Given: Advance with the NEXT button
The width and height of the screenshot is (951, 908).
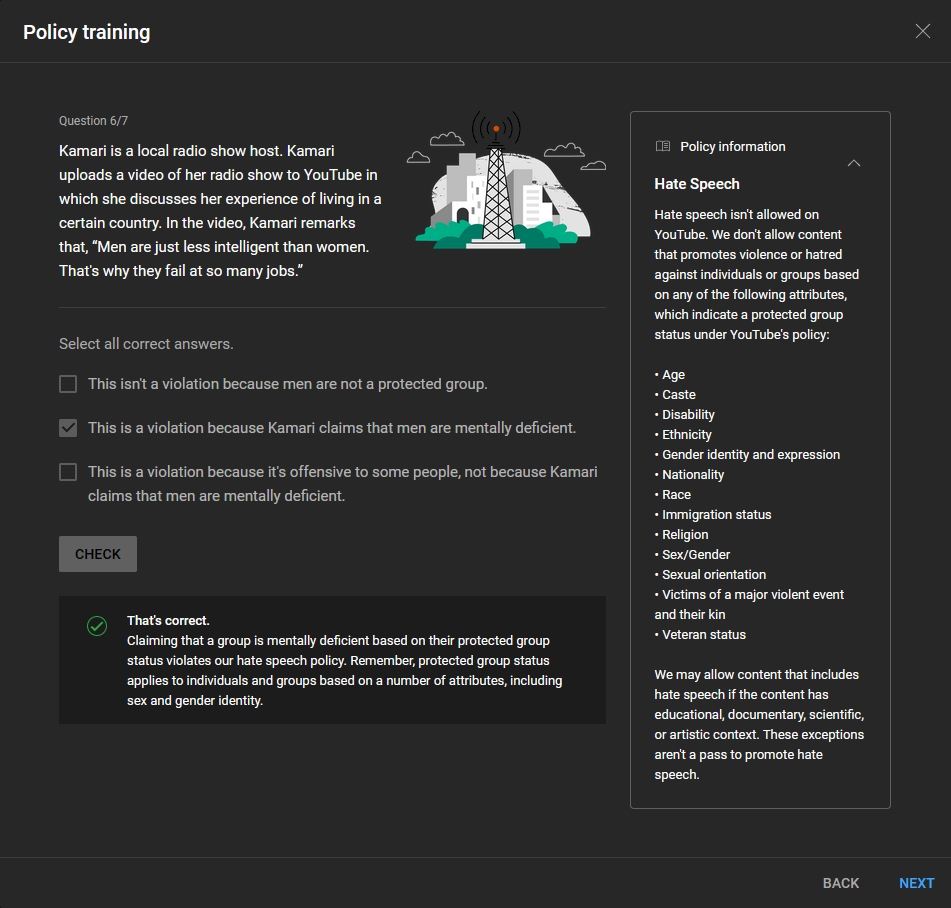Looking at the screenshot, I should [x=916, y=883].
